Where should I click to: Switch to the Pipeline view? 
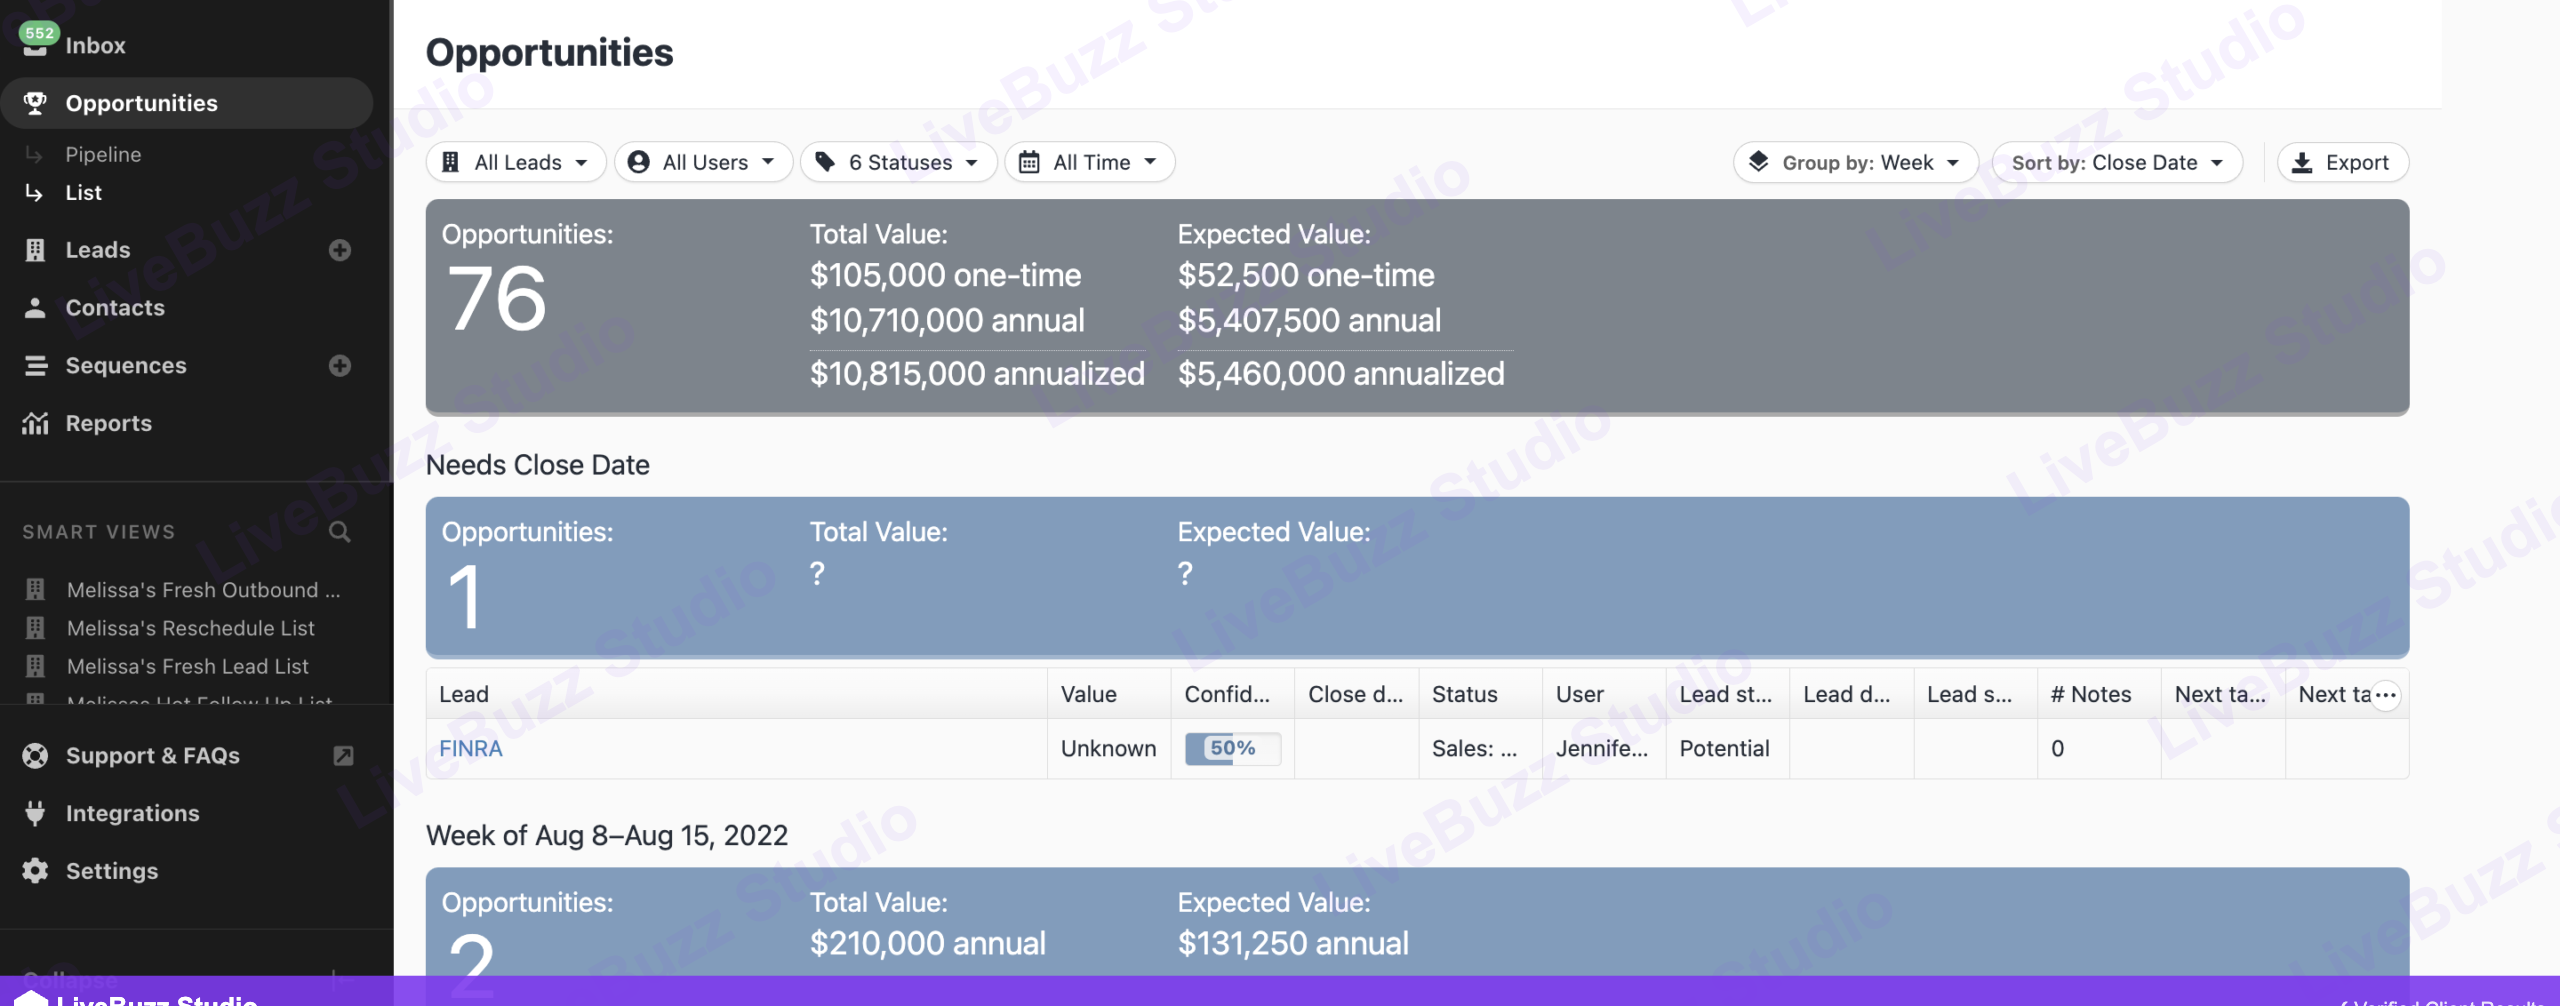pos(103,155)
